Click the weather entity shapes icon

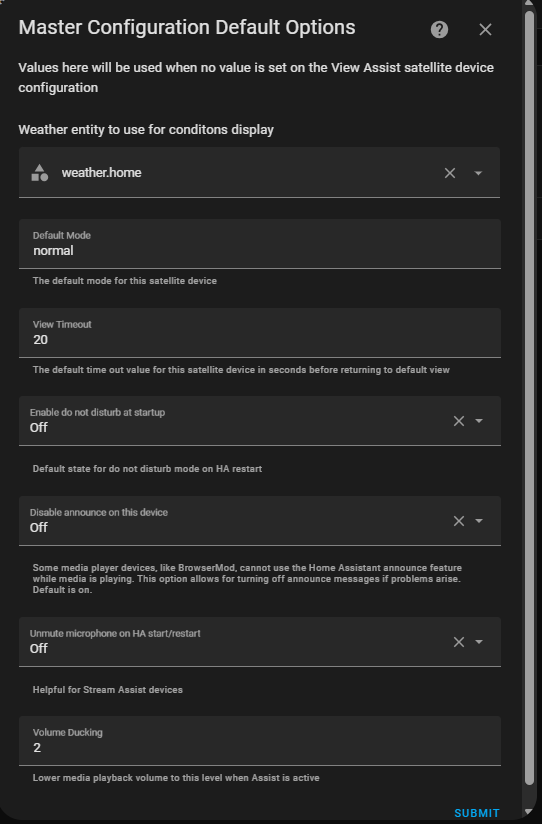[x=40, y=173]
